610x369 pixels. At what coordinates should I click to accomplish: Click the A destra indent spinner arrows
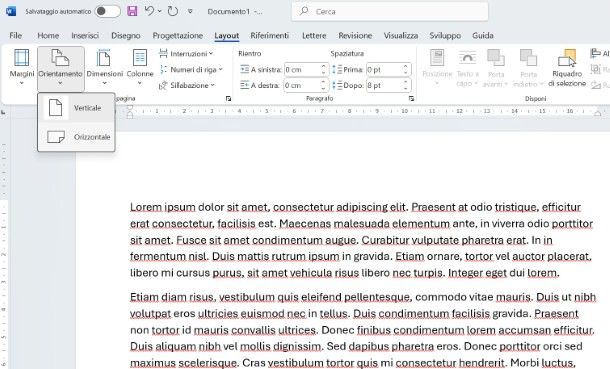[324, 85]
